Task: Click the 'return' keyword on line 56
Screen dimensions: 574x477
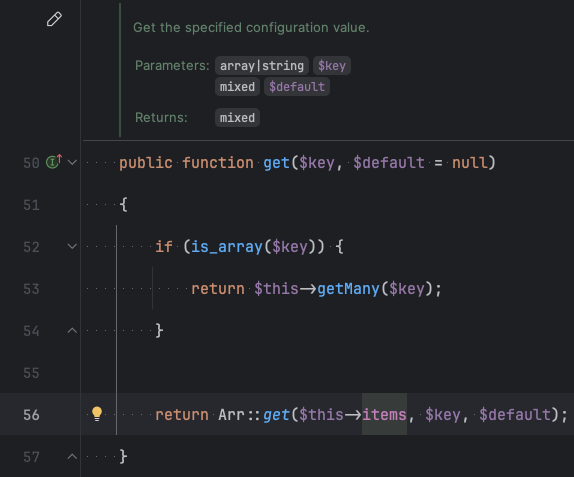Action: [x=182, y=415]
